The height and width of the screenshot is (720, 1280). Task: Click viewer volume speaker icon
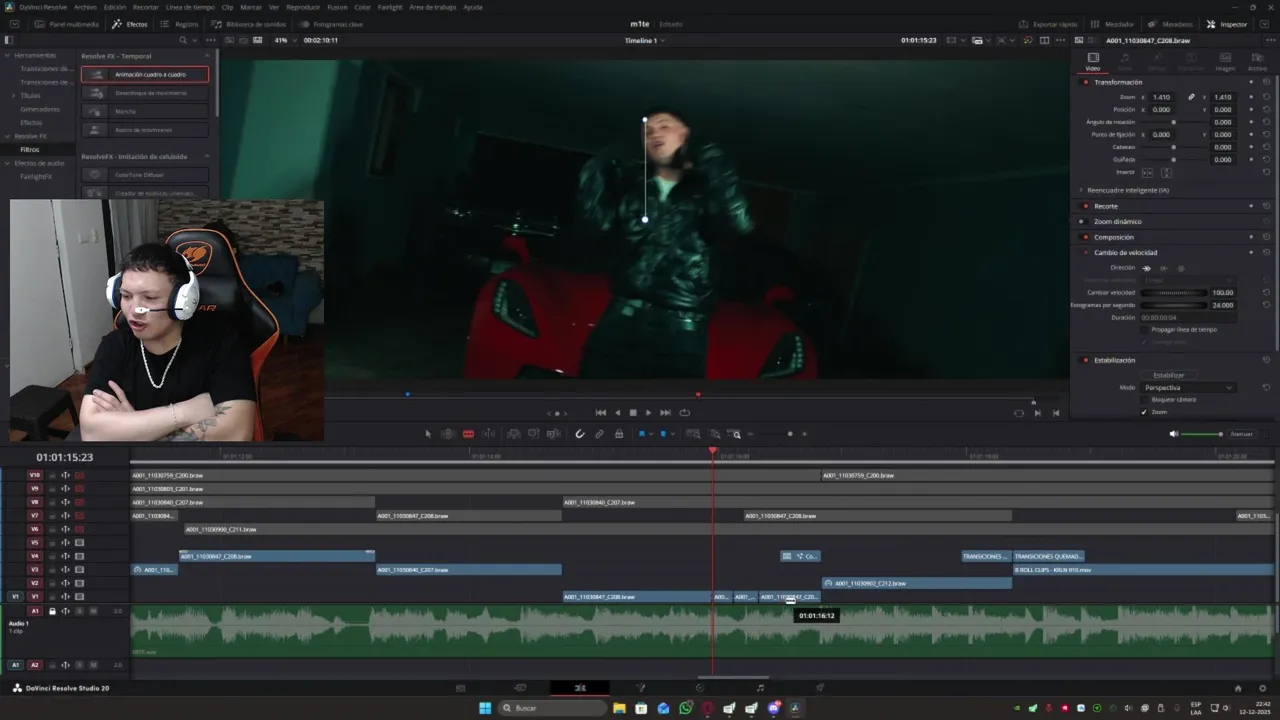point(1173,434)
